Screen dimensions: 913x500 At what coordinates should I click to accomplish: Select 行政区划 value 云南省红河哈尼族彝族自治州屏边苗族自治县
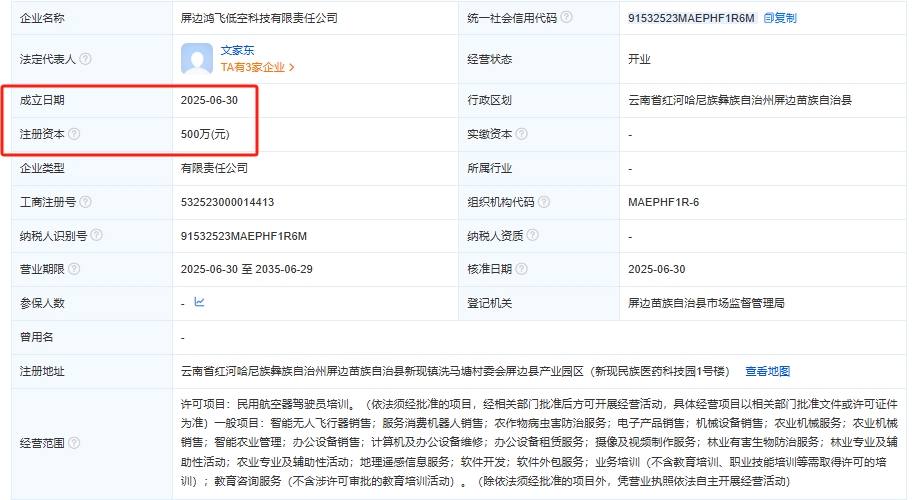click(740, 100)
